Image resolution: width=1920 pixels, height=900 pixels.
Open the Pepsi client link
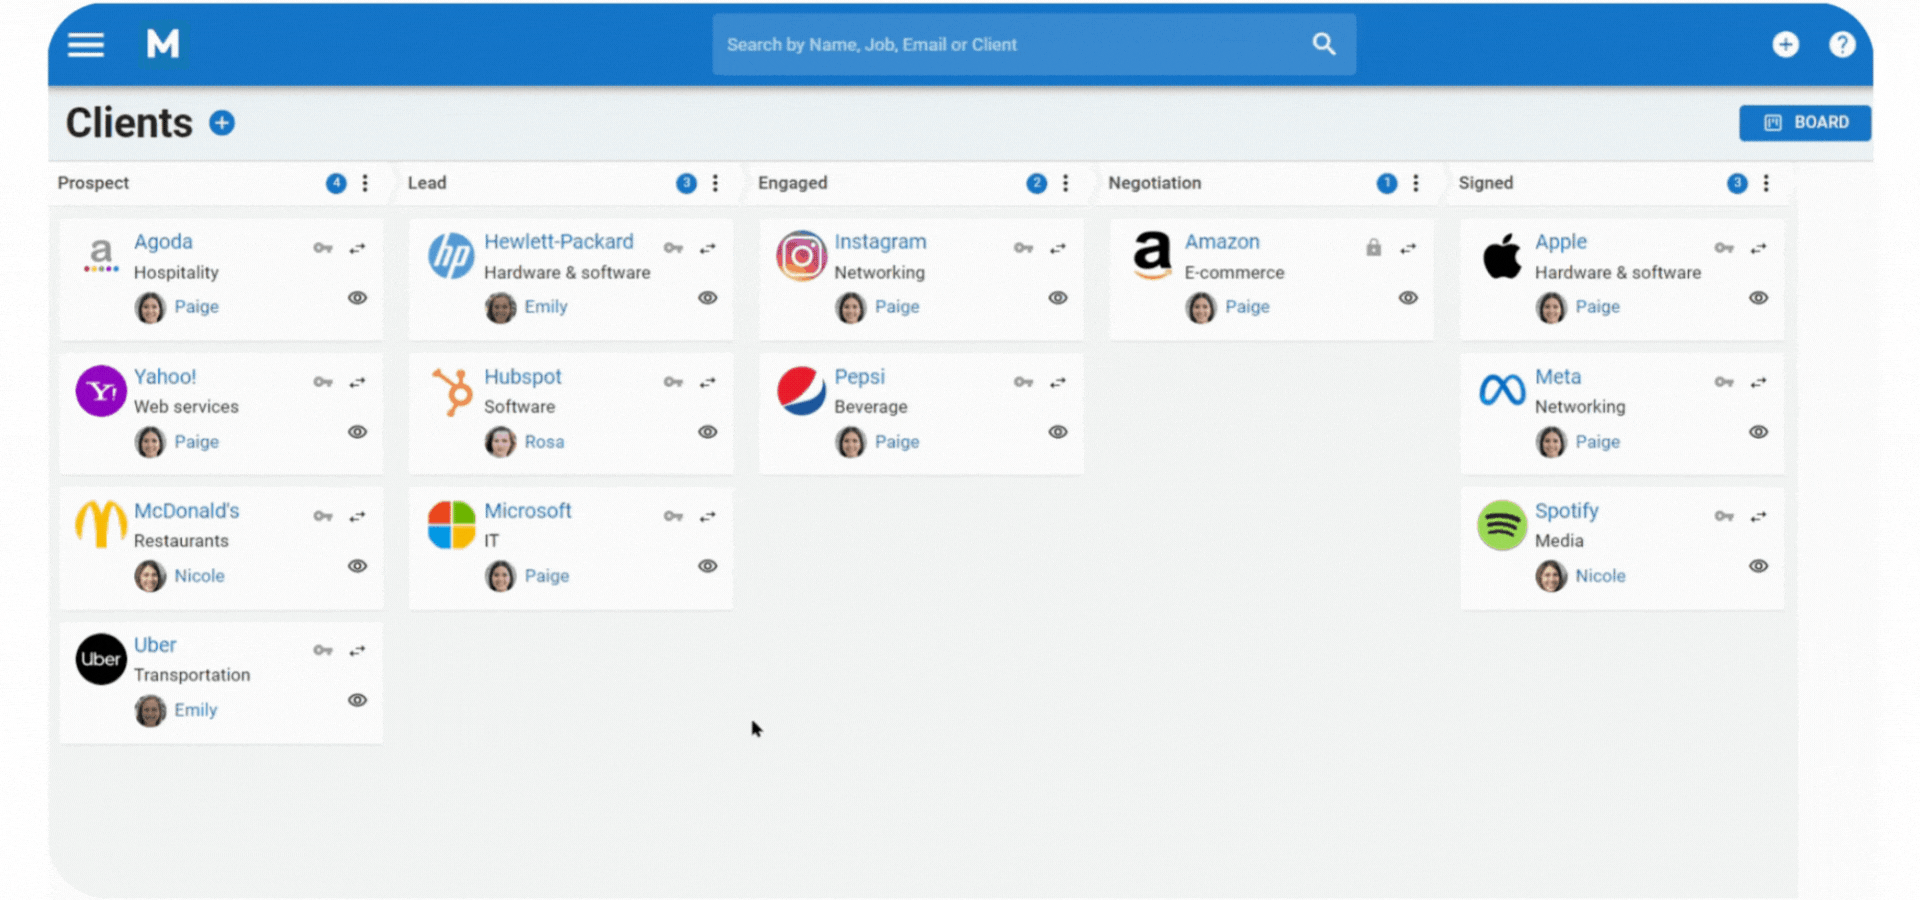[x=860, y=377]
